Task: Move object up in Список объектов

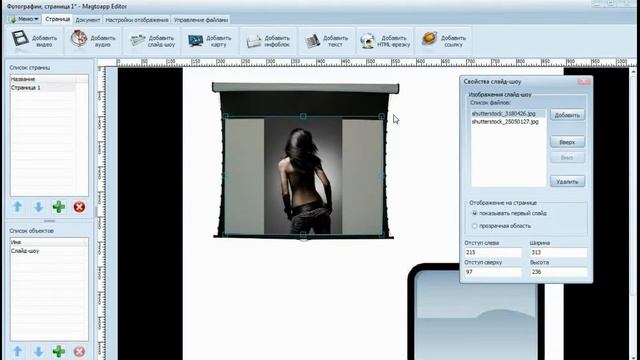Action: [x=18, y=351]
